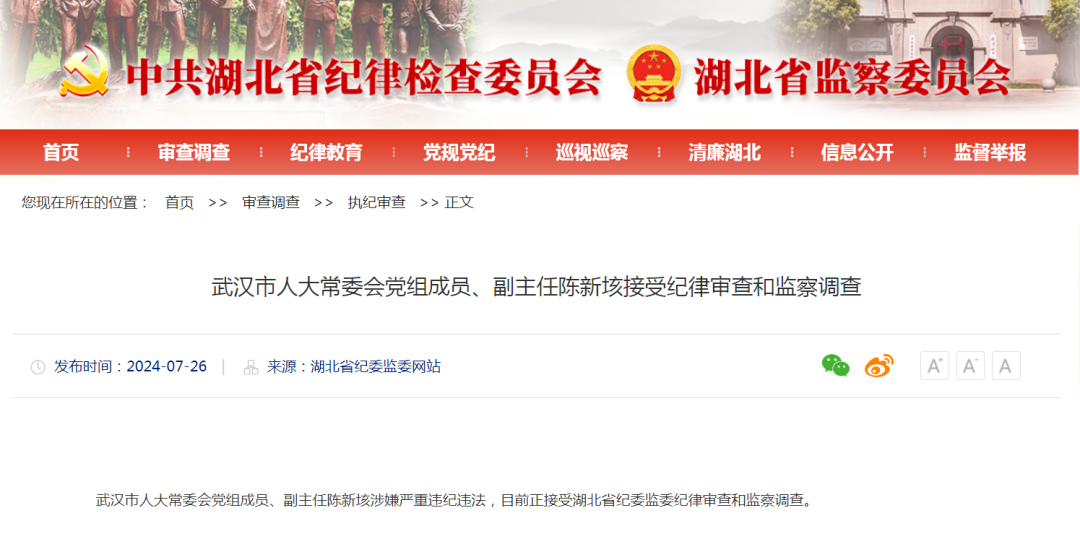Image resolution: width=1080 pixels, height=547 pixels.
Task: Click the source icon beside 来源
Action: click(251, 367)
